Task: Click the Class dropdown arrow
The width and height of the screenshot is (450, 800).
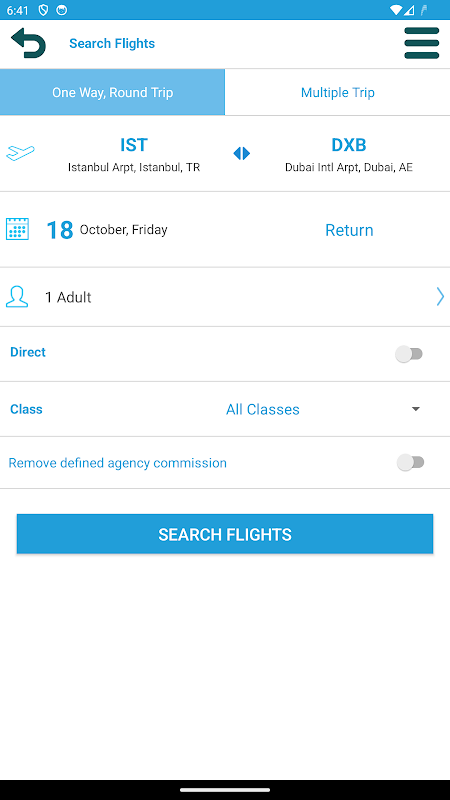Action: pos(416,409)
